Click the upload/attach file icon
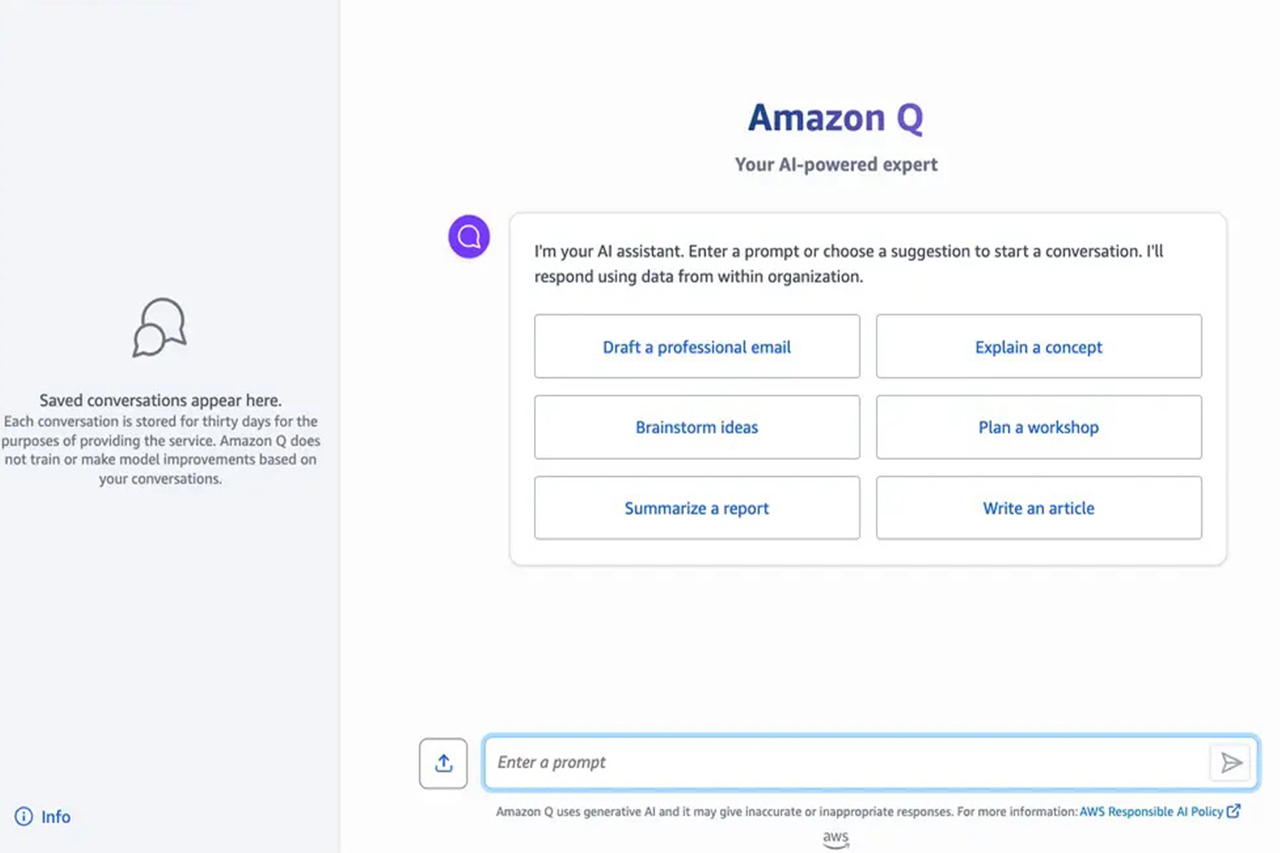This screenshot has width=1280, height=853. pyautogui.click(x=443, y=762)
